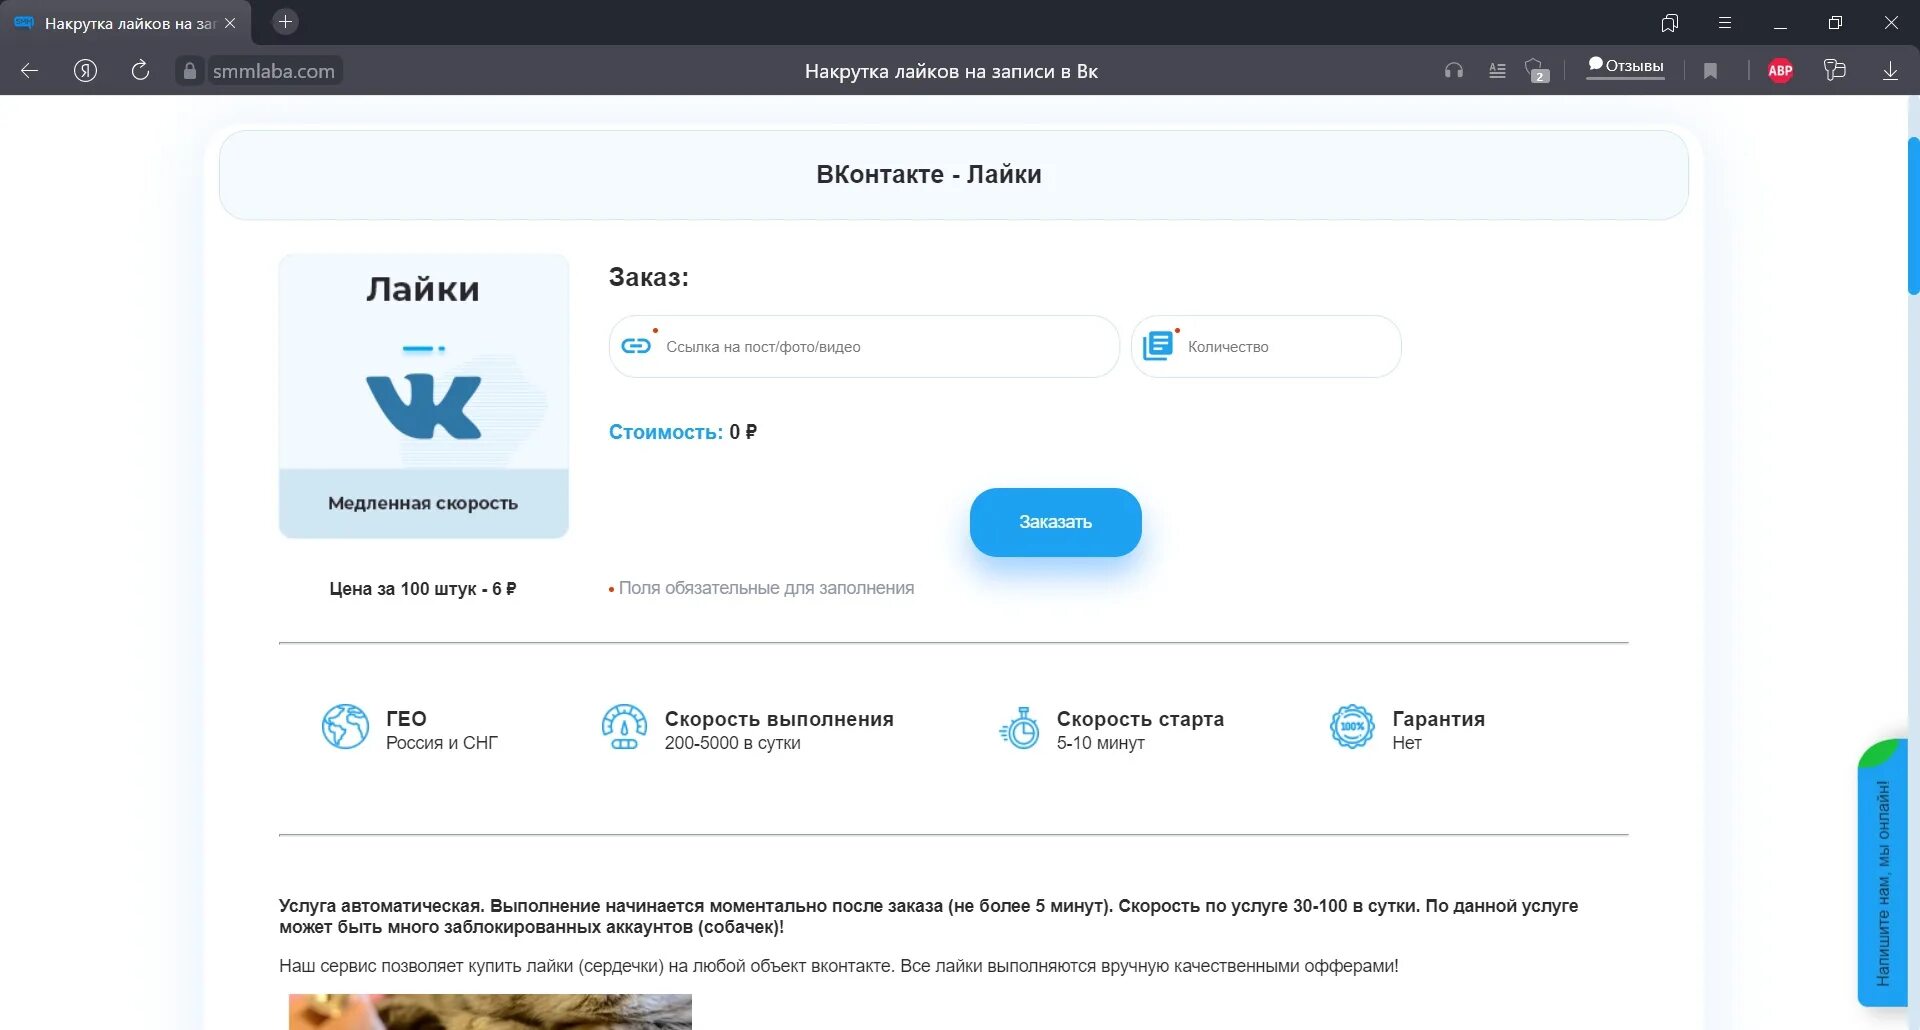Go back using the browser back arrow
Image resolution: width=1920 pixels, height=1030 pixels.
pyautogui.click(x=30, y=71)
